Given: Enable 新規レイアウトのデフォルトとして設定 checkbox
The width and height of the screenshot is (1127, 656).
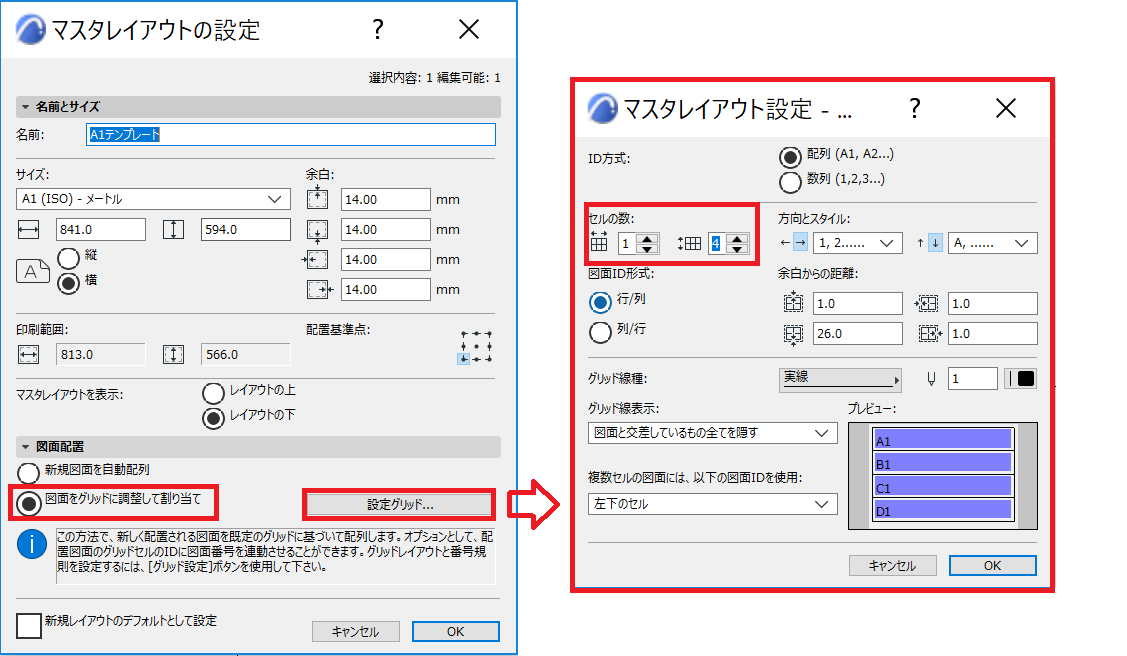Looking at the screenshot, I should (29, 625).
